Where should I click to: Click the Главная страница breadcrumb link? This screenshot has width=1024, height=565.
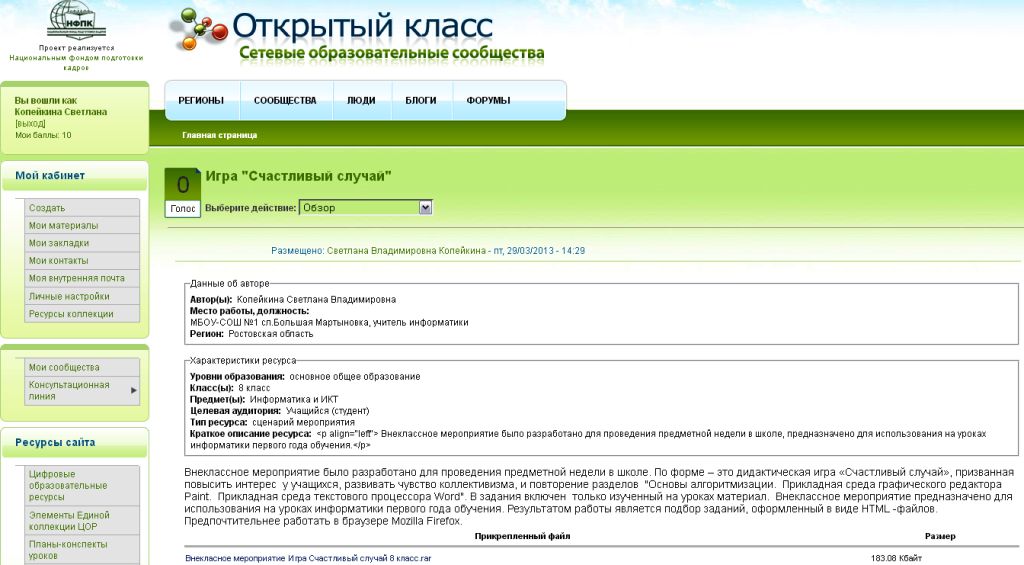(219, 135)
